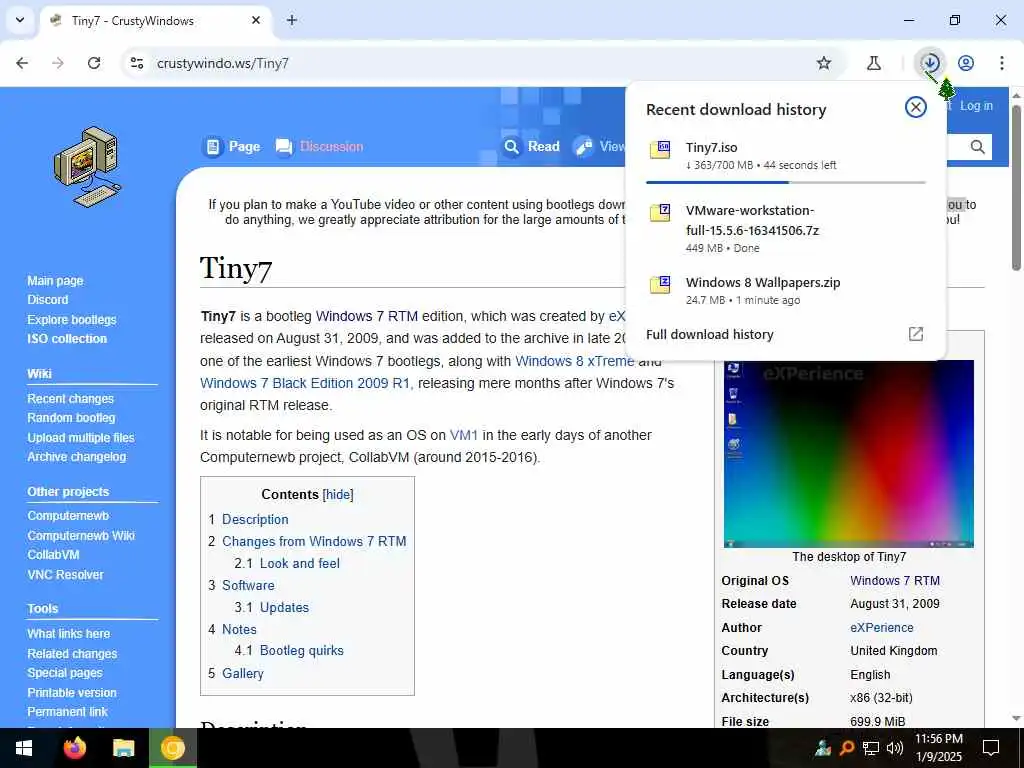This screenshot has height=768, width=1024.
Task: Open Windows 7 Black Edition 2009 R1 link
Action: point(306,383)
